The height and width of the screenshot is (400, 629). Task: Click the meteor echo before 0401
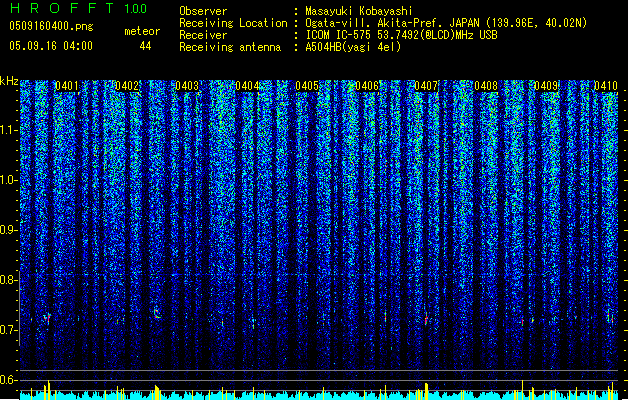click(47, 319)
